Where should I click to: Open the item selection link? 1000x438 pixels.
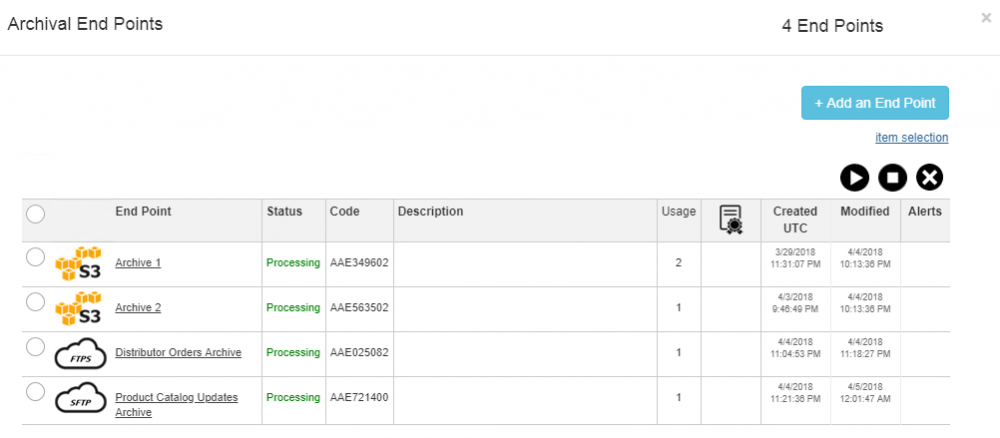[911, 138]
